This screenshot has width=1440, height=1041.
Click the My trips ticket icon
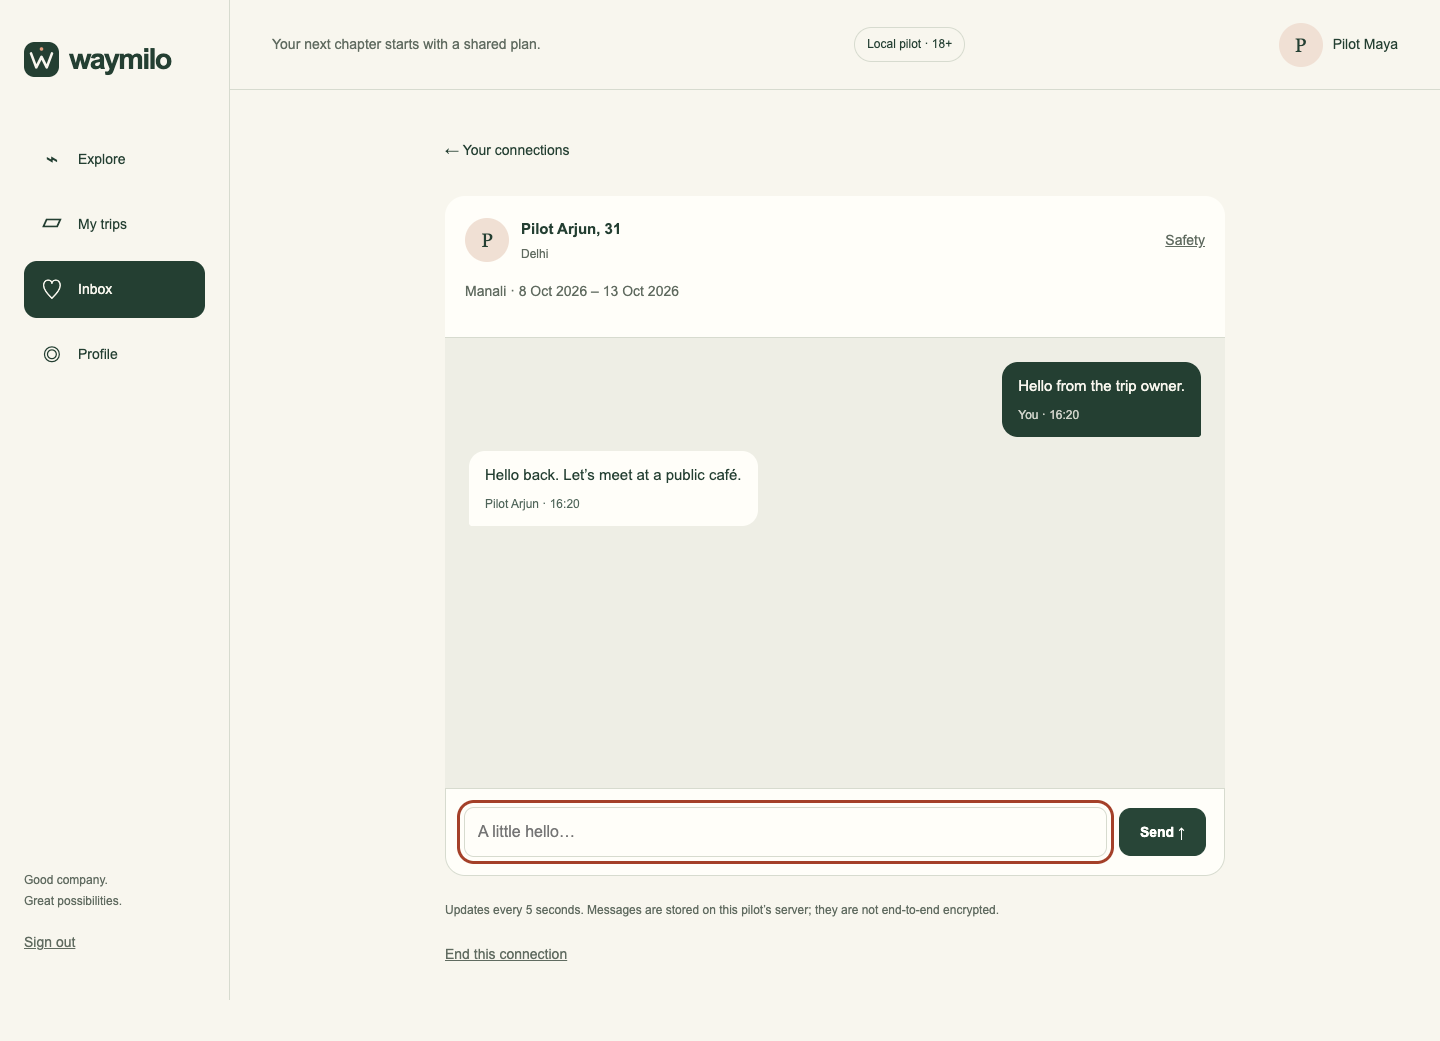[52, 224]
